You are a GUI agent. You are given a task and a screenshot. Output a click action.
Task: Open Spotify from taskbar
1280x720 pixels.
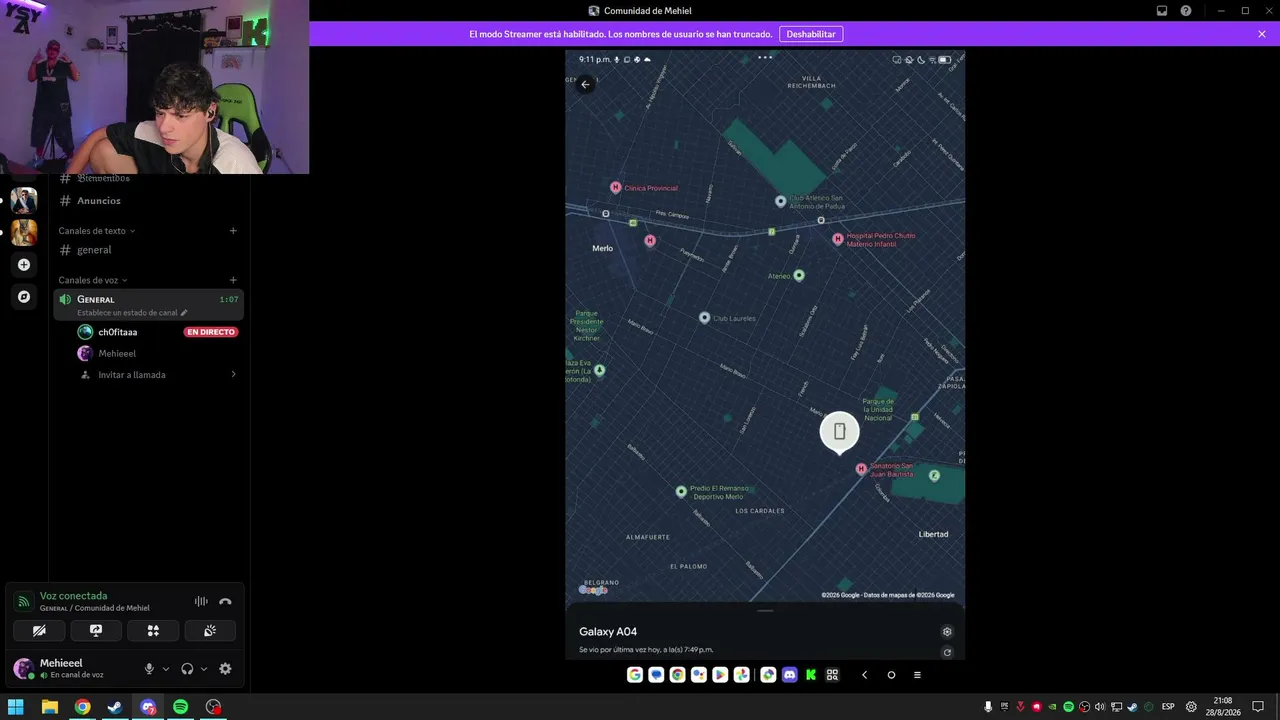click(x=180, y=707)
